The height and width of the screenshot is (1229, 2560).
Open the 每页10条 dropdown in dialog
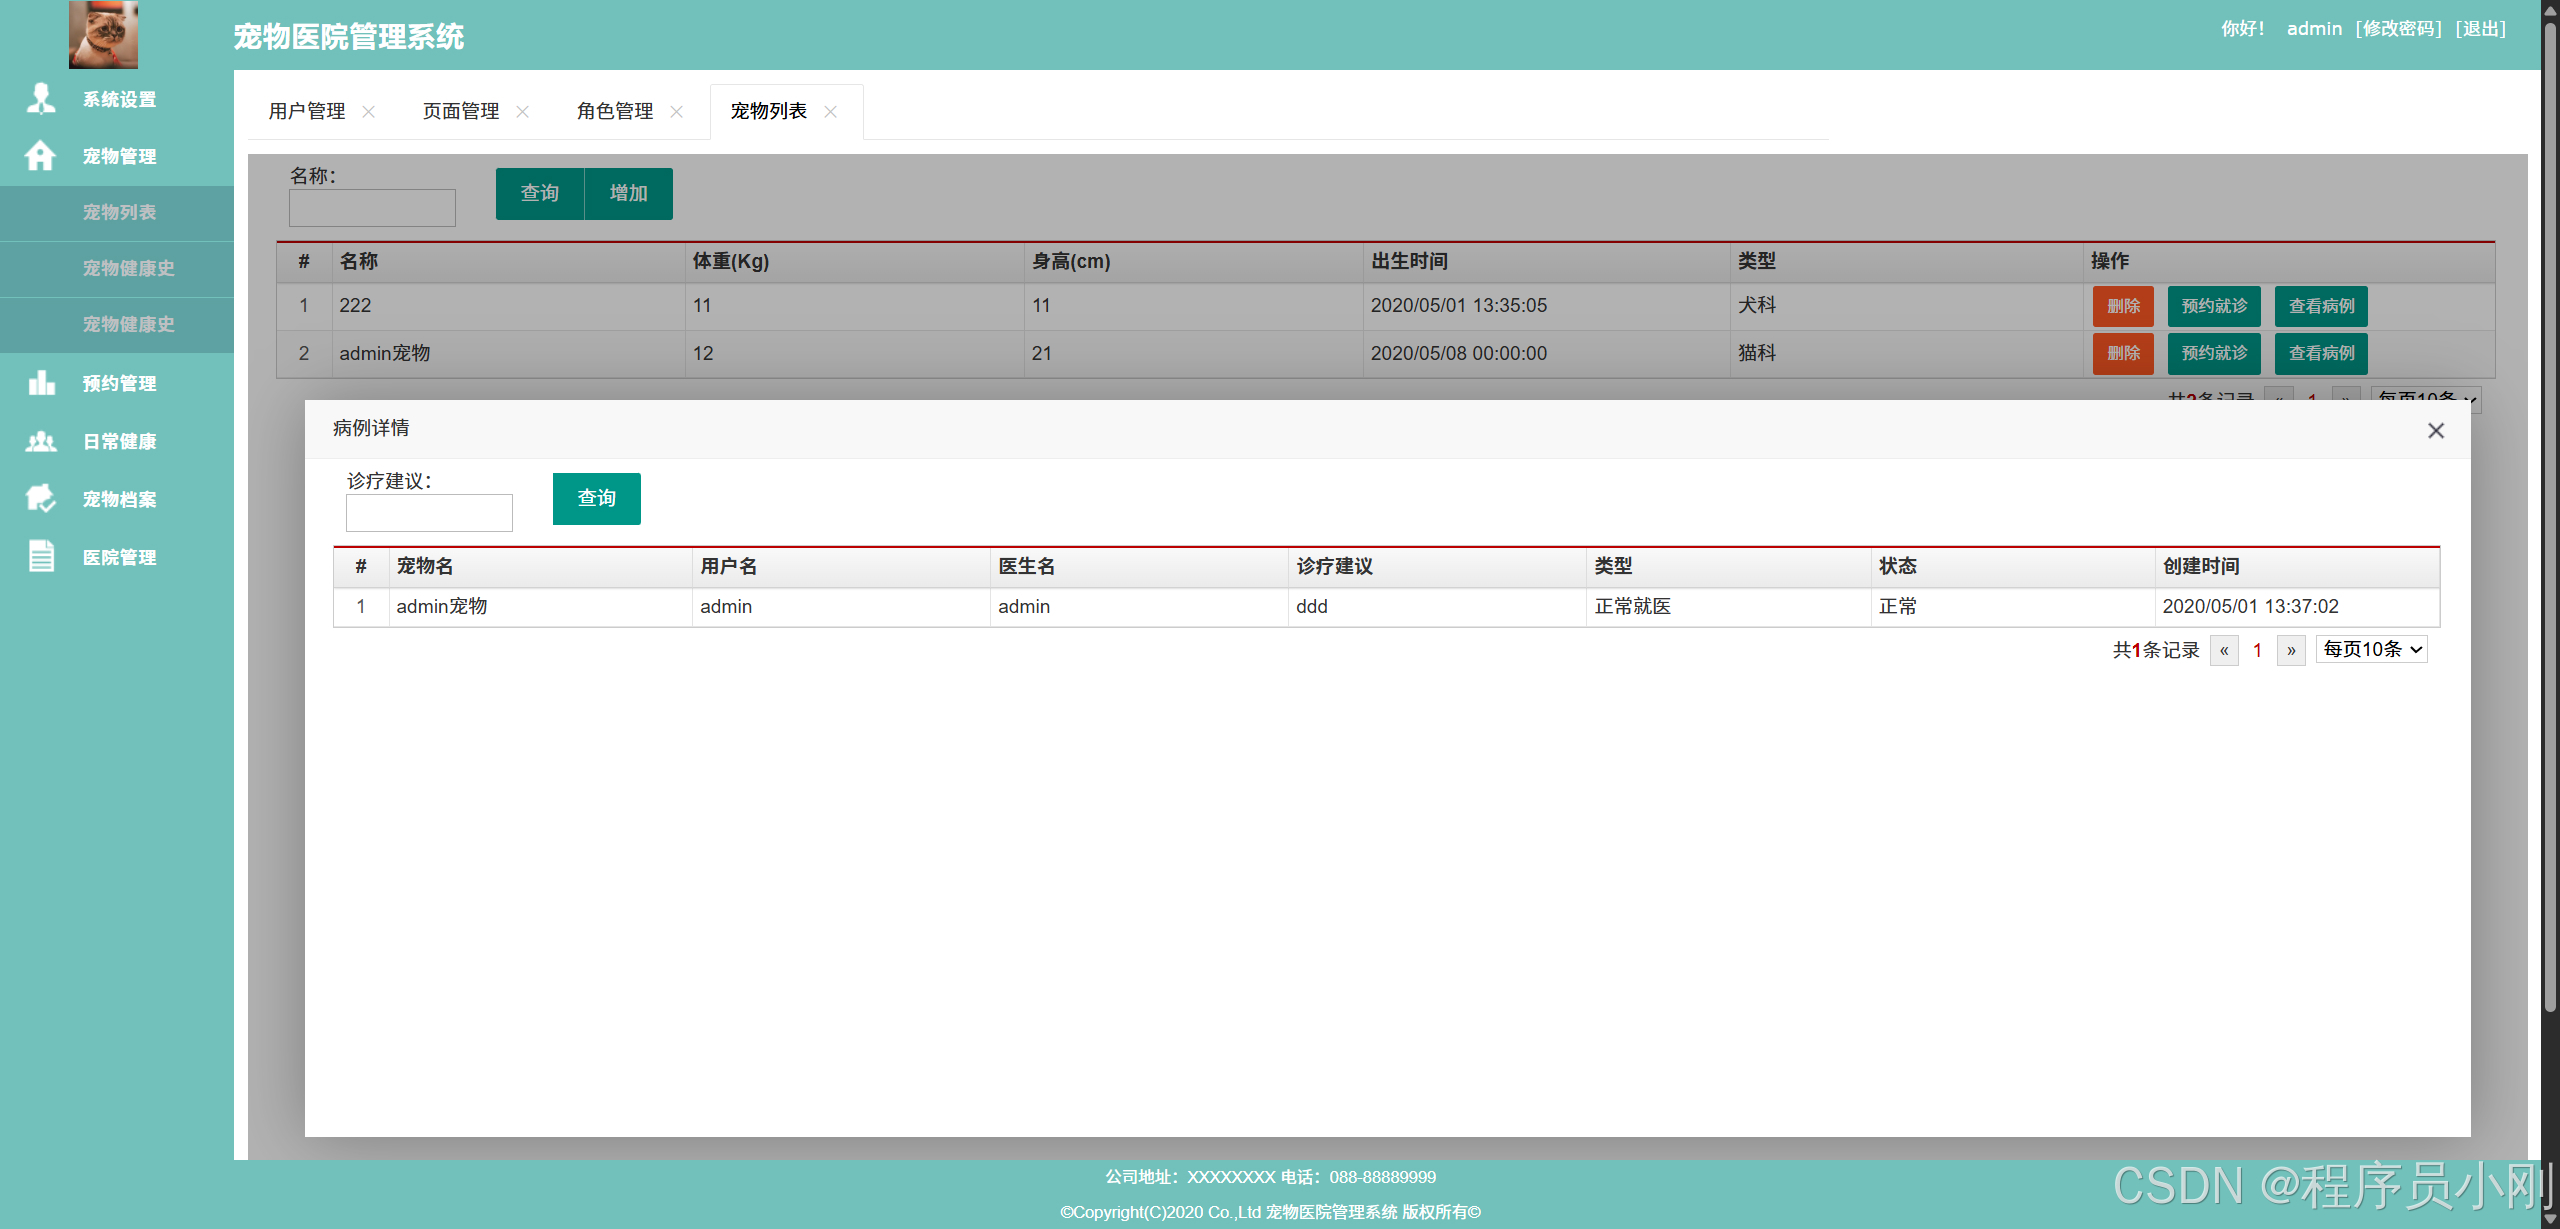(x=2371, y=650)
